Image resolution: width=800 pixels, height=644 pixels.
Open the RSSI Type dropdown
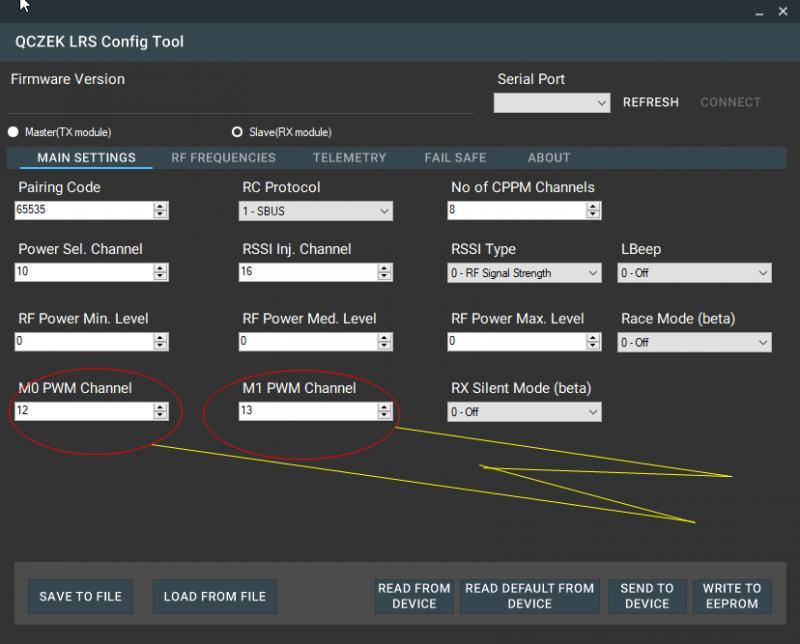tap(524, 273)
